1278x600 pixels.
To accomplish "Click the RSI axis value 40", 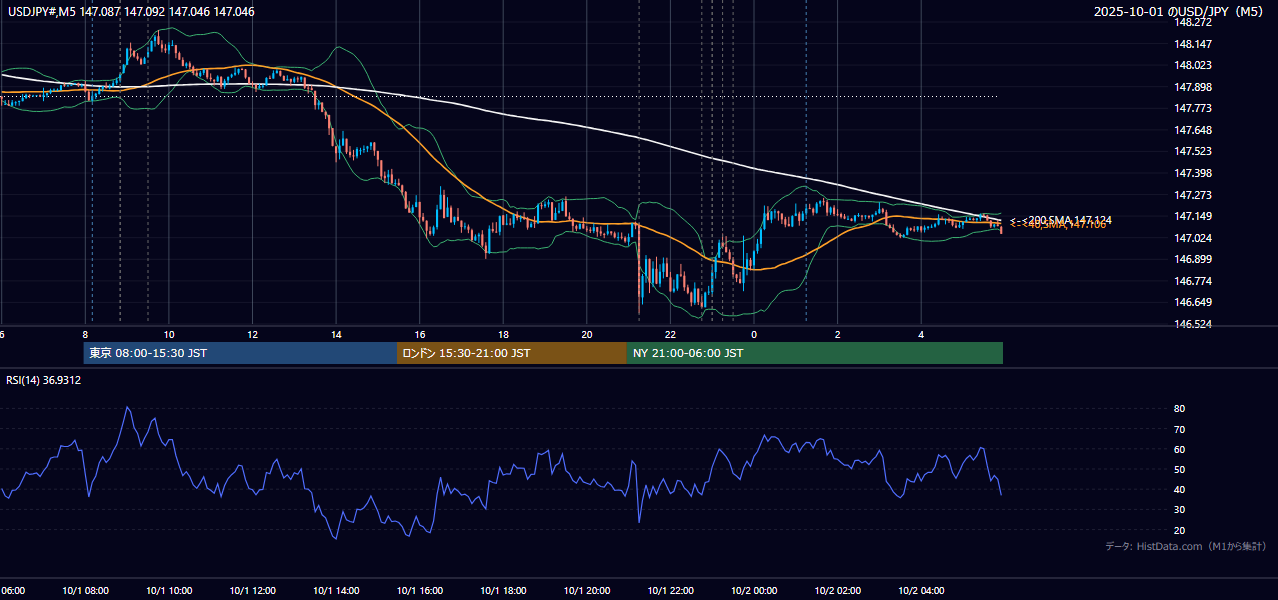I will pyautogui.click(x=1180, y=489).
